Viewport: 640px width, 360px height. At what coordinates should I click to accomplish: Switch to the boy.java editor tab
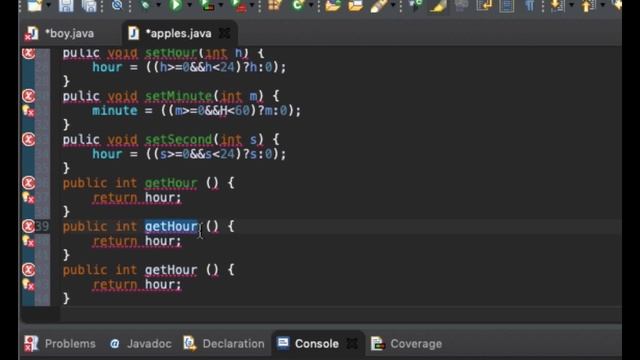(61, 33)
